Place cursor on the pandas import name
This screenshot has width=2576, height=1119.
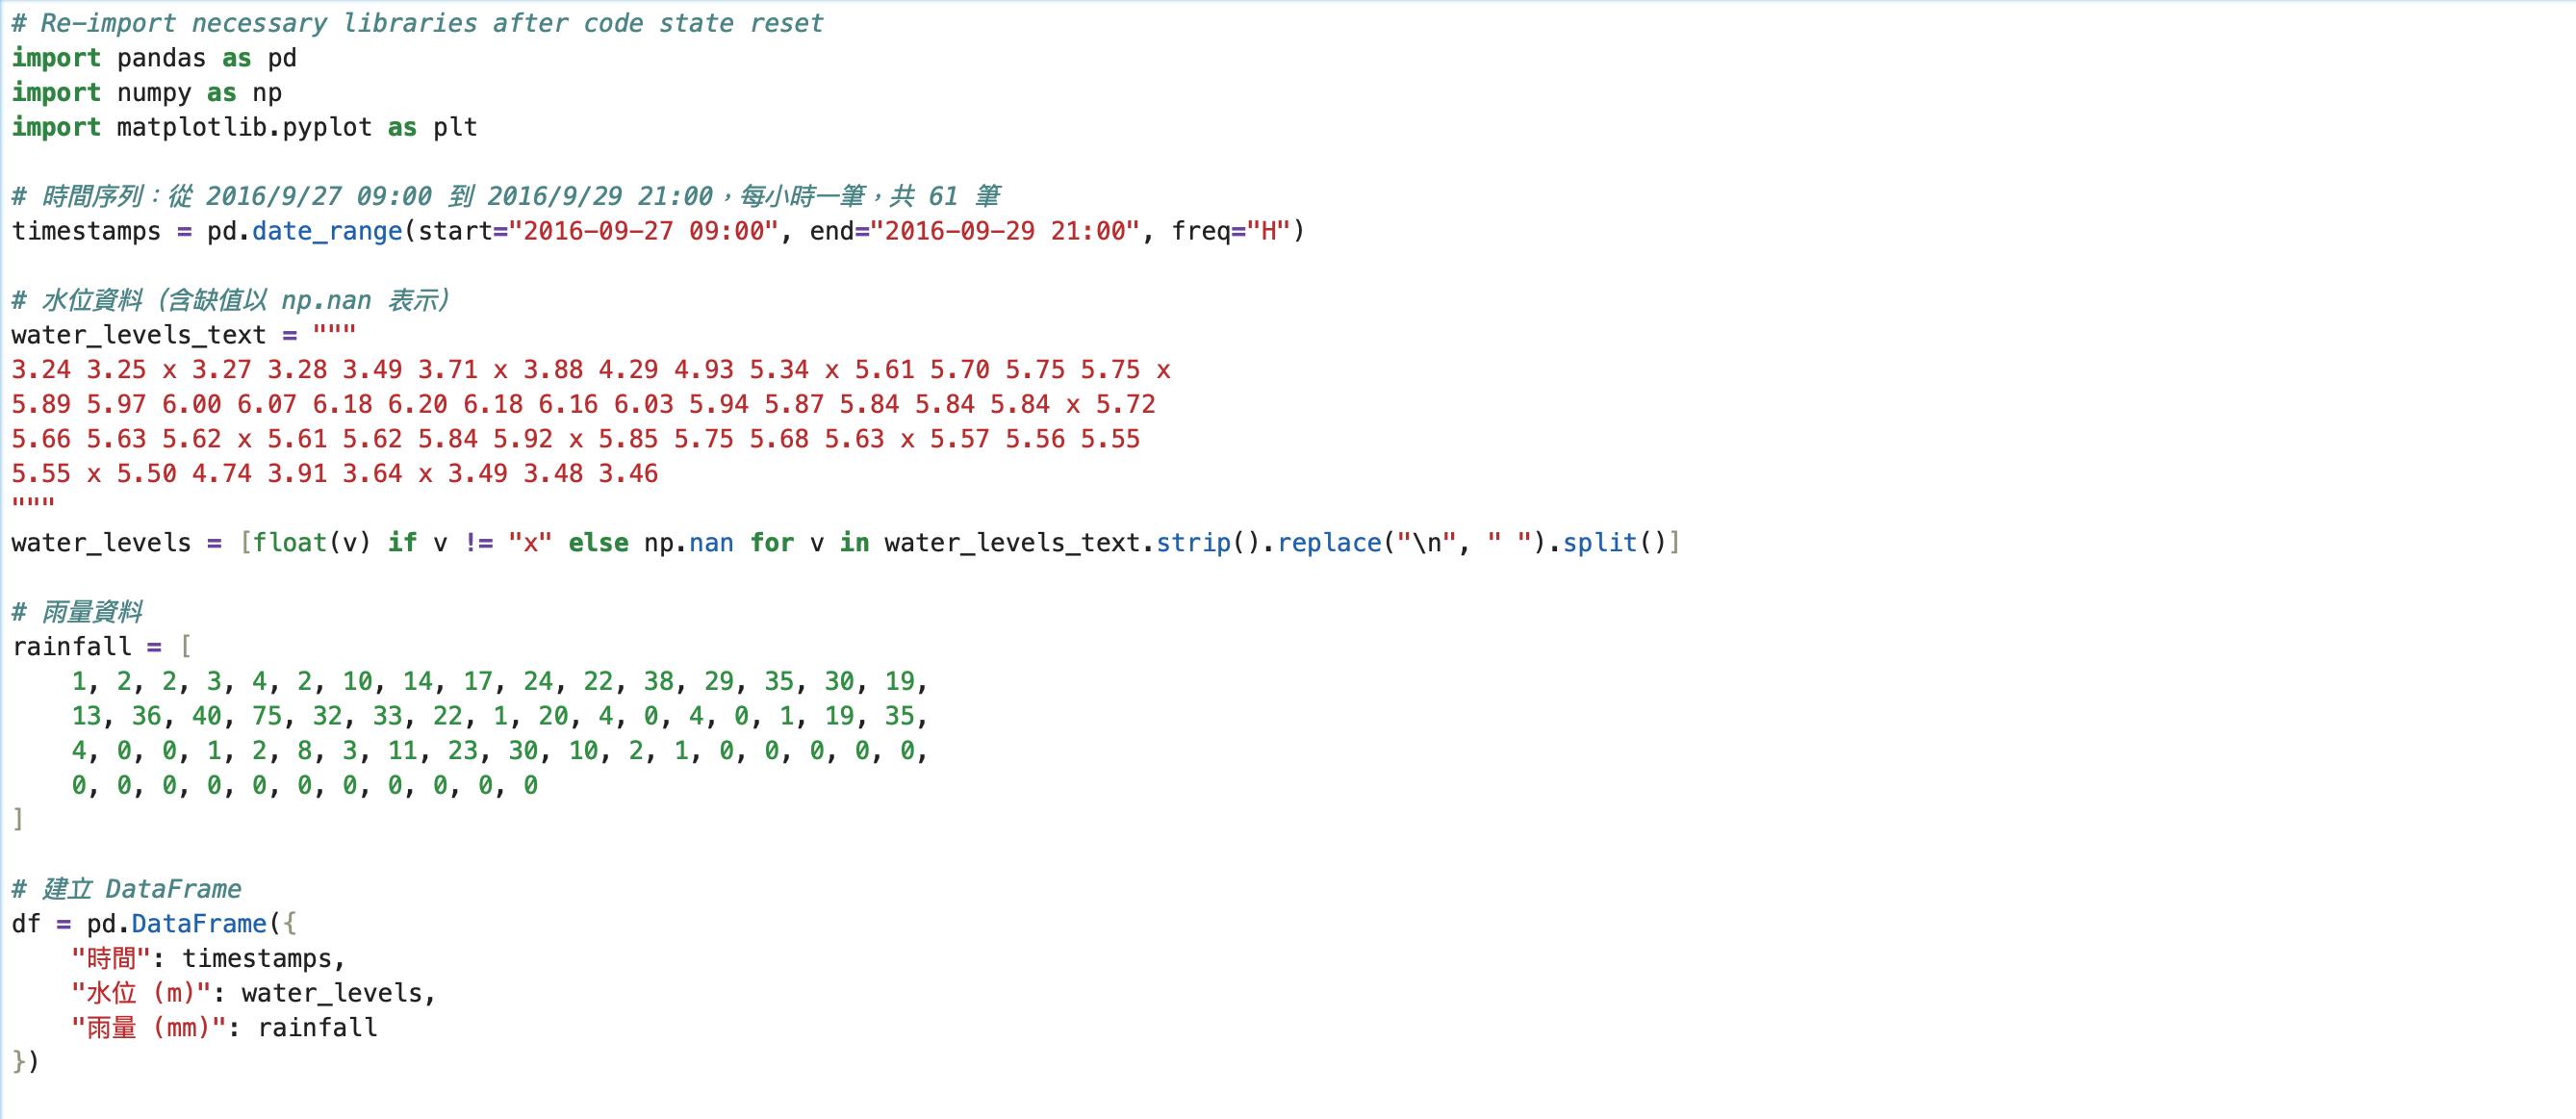[160, 58]
